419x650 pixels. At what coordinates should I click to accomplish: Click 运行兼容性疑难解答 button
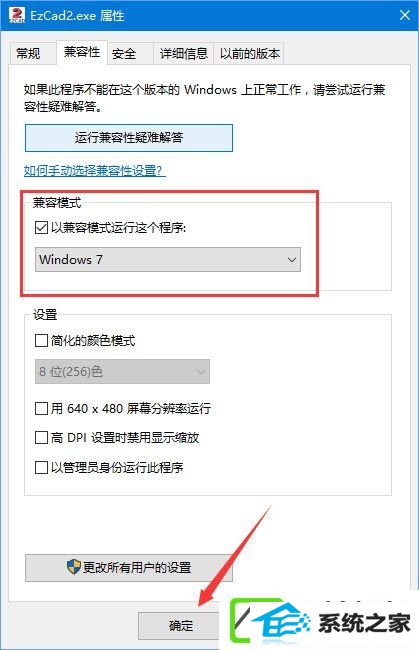[129, 138]
